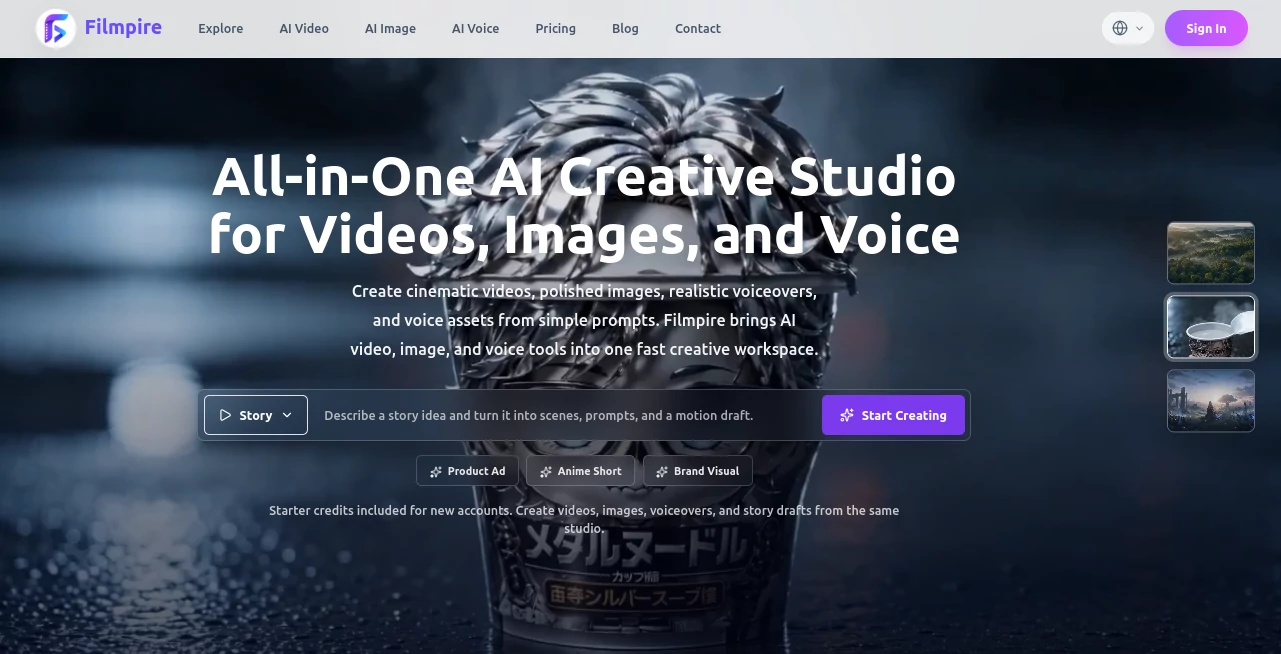This screenshot has width=1281, height=654.
Task: Go to the AI Video page
Action: [x=304, y=28]
